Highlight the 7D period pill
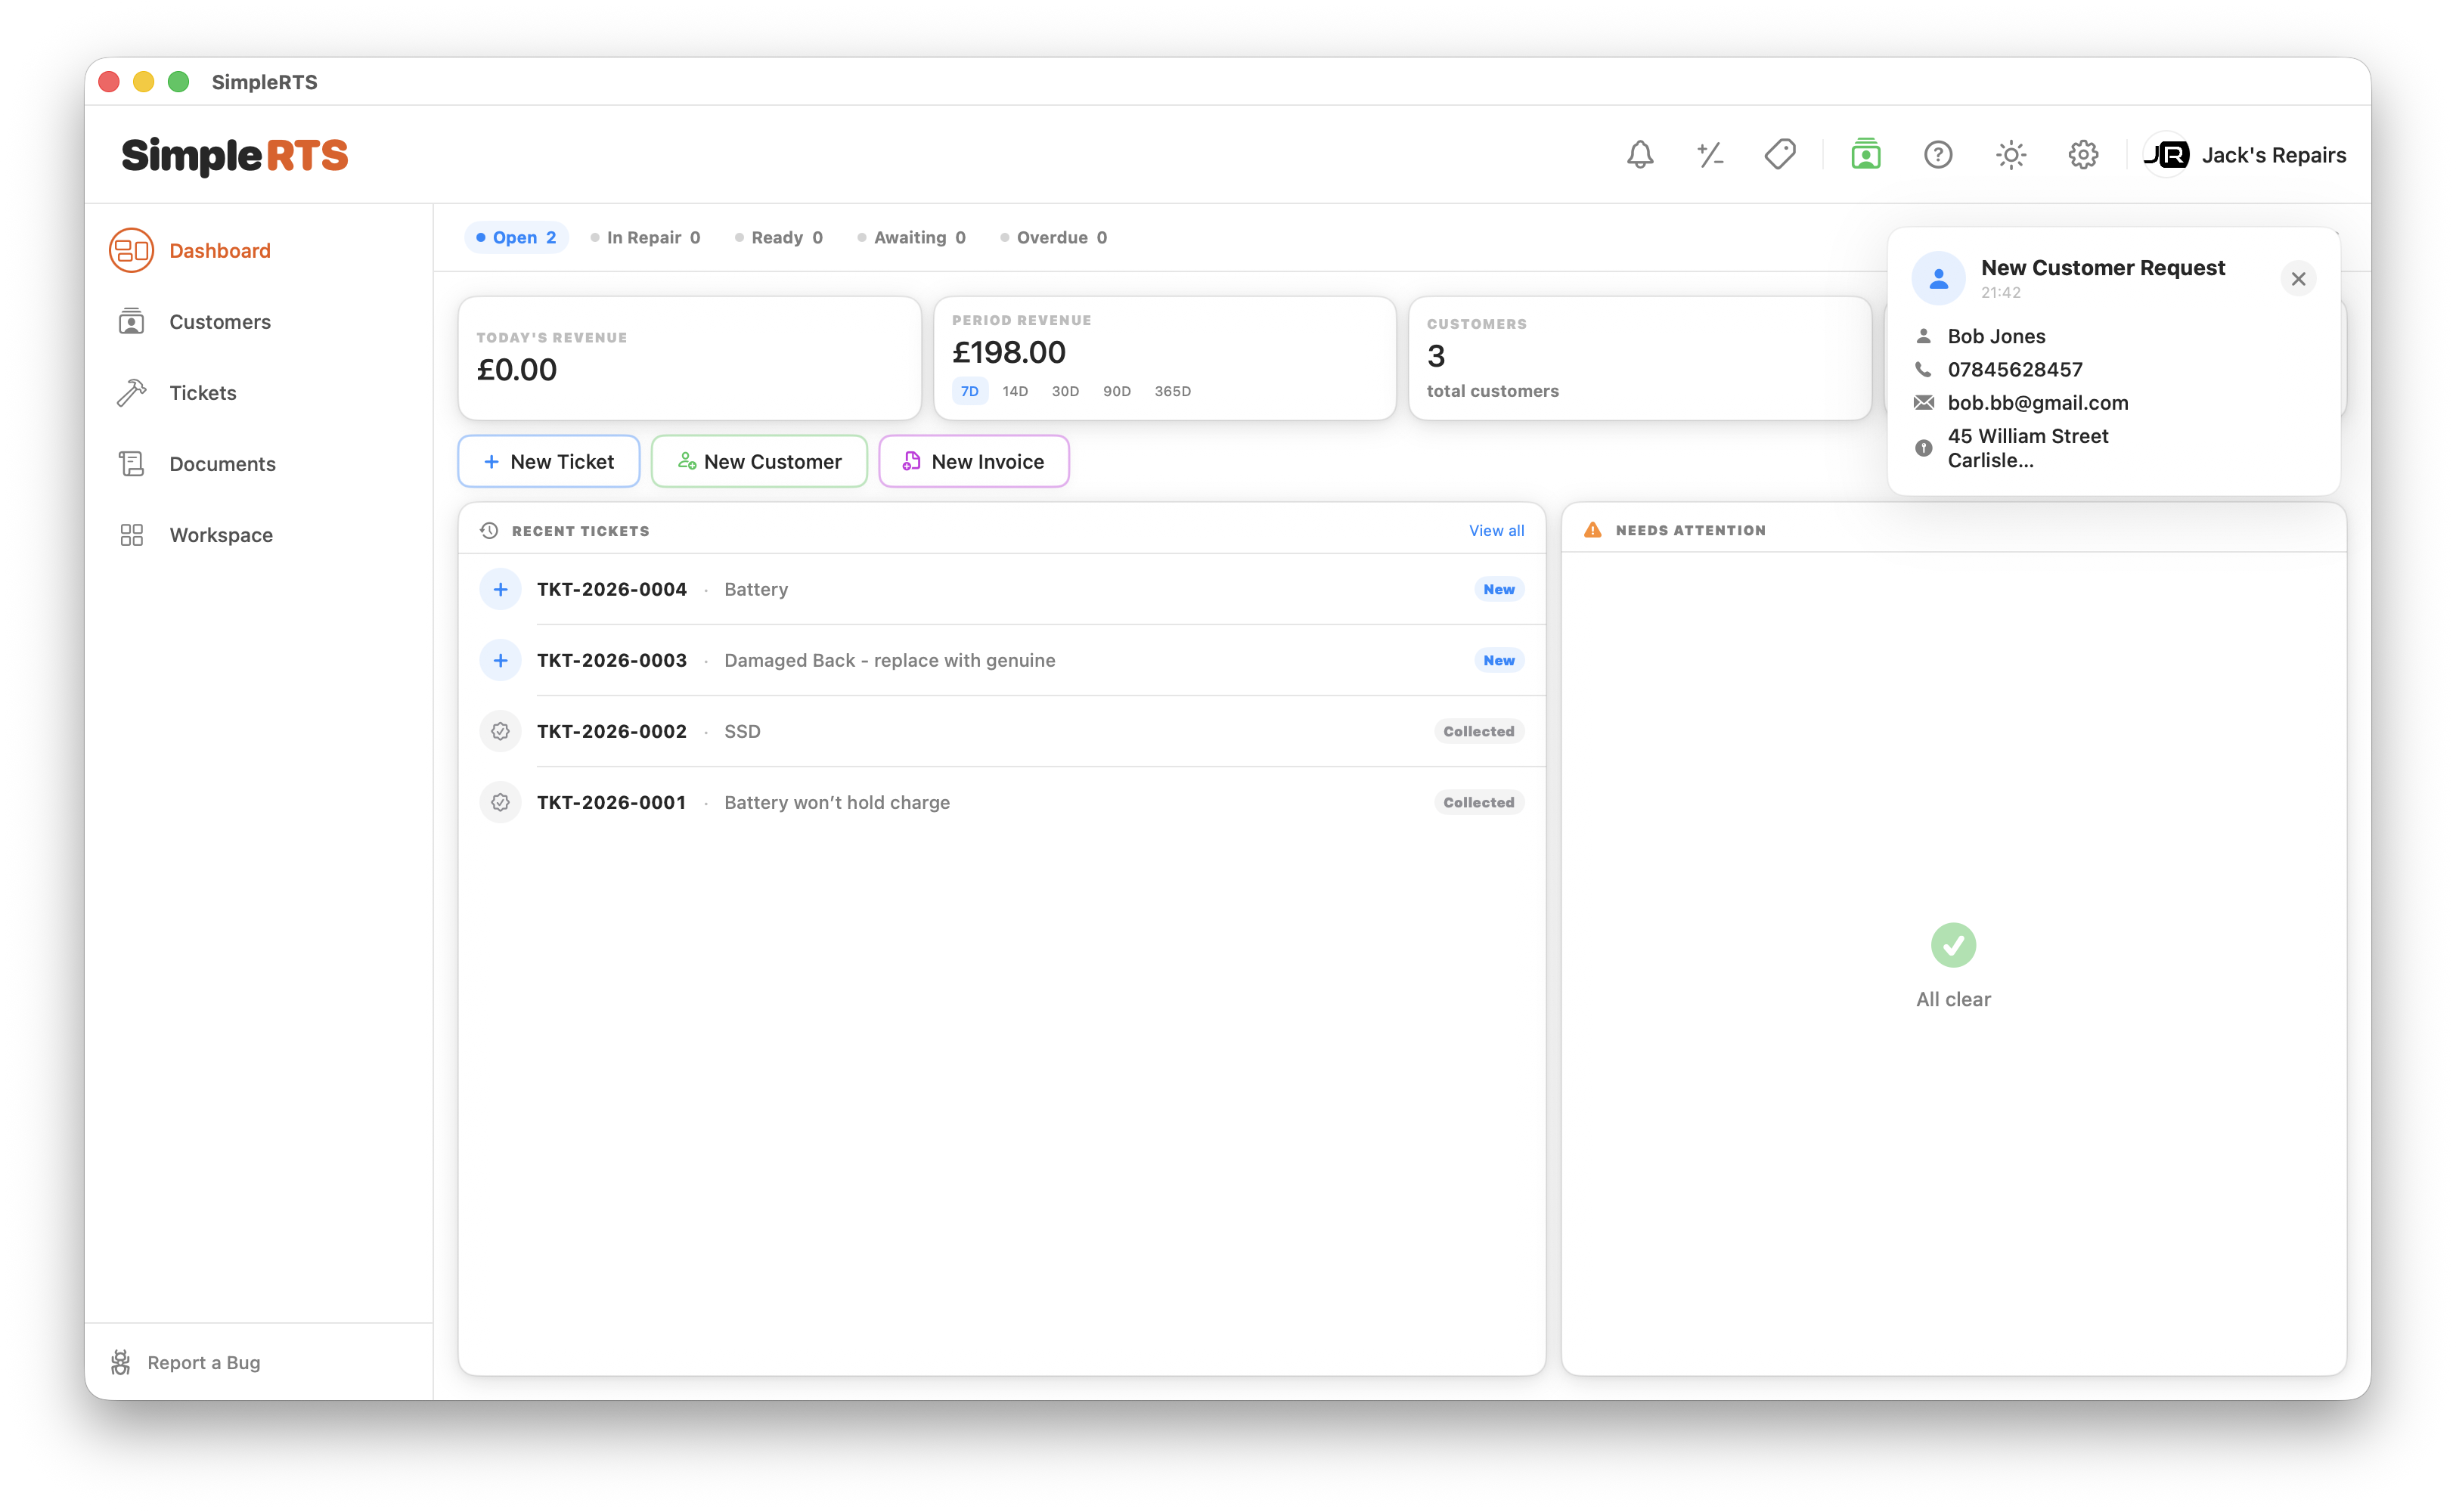 coord(969,391)
